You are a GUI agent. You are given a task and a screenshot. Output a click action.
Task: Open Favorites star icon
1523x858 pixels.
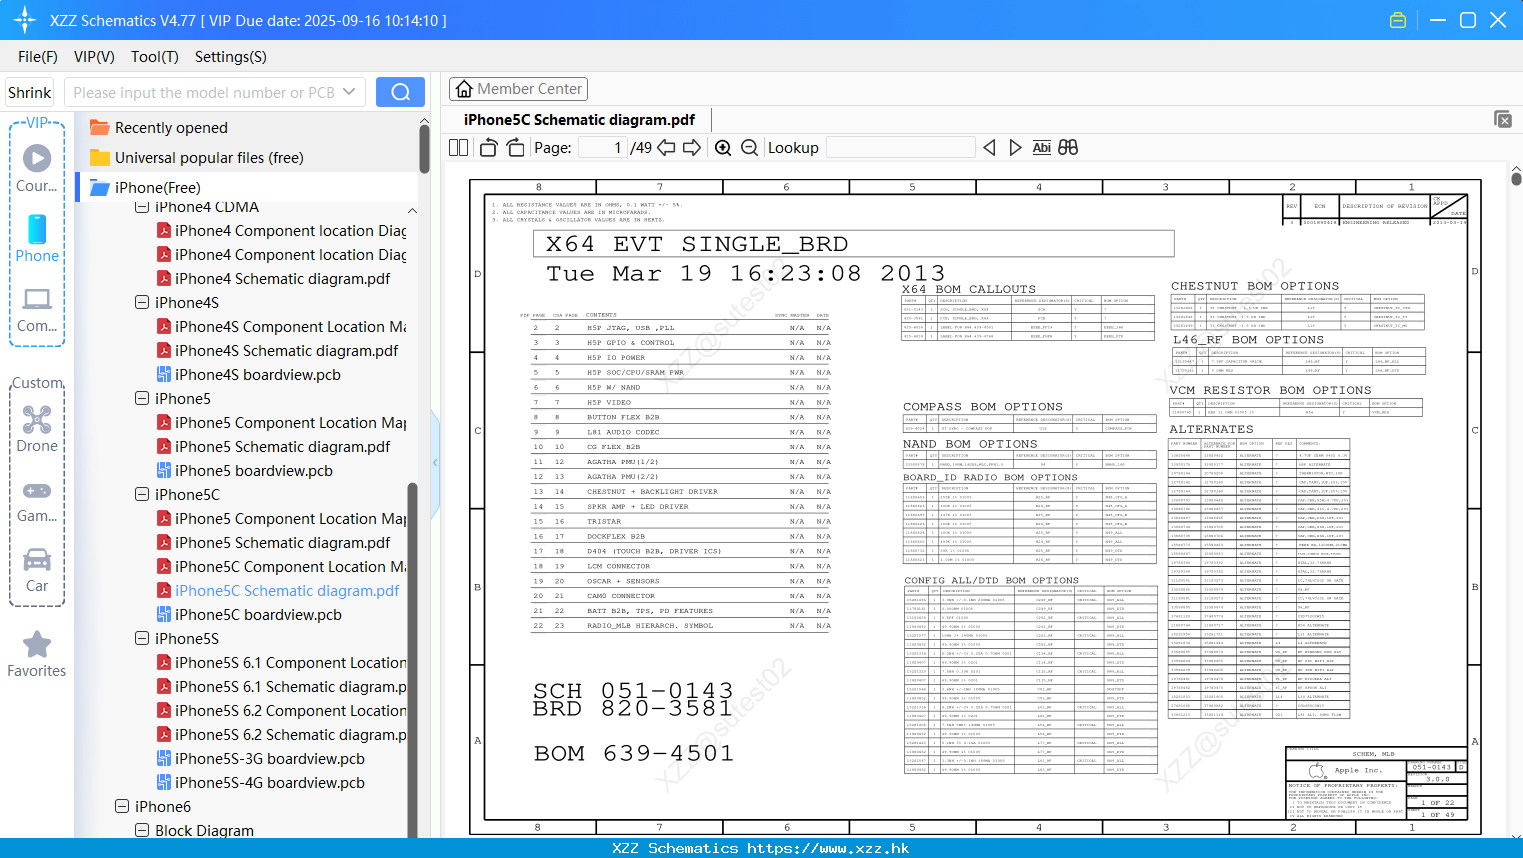pyautogui.click(x=37, y=654)
